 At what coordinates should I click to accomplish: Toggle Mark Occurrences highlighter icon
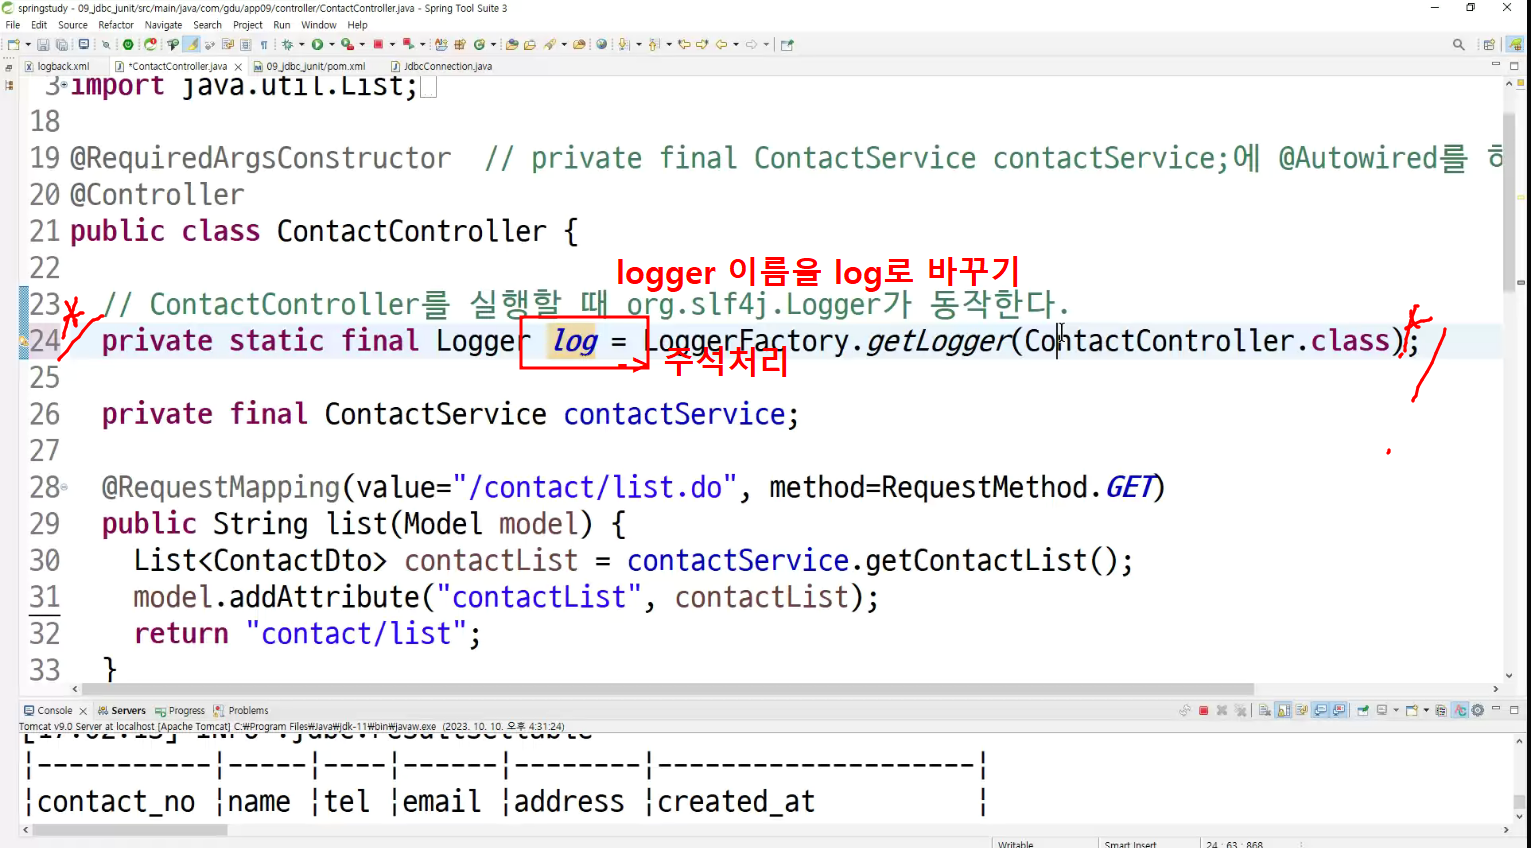click(192, 44)
